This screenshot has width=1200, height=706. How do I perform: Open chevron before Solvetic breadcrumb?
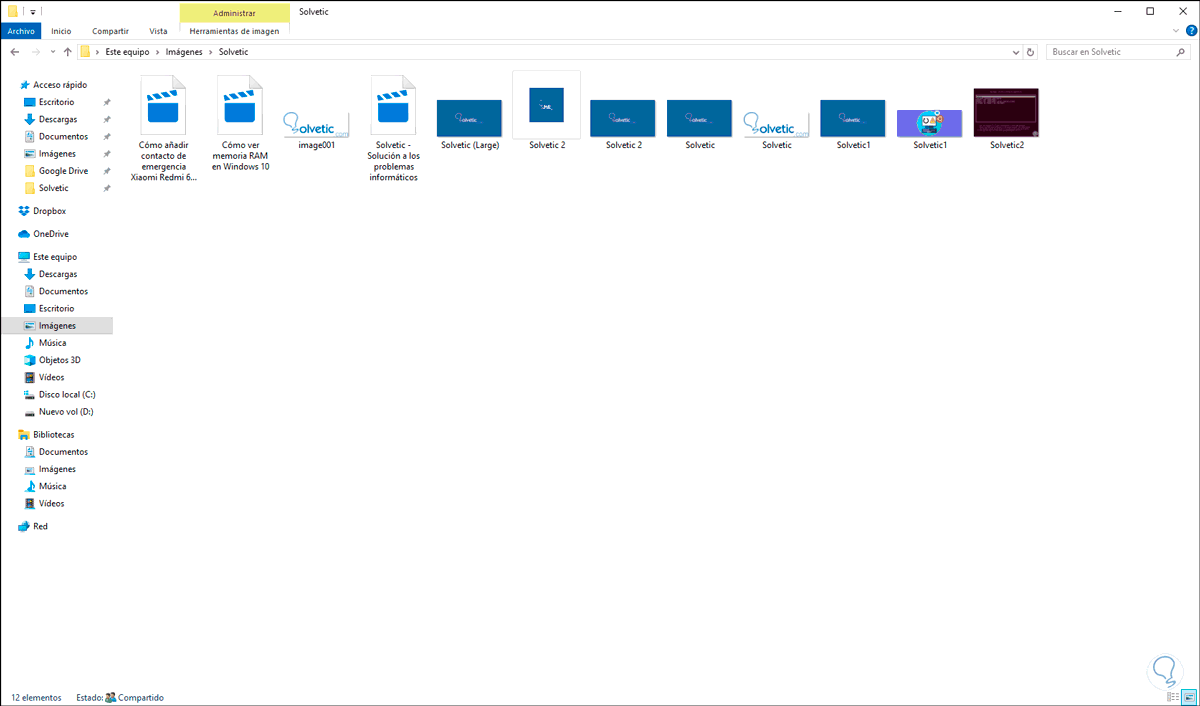point(211,51)
